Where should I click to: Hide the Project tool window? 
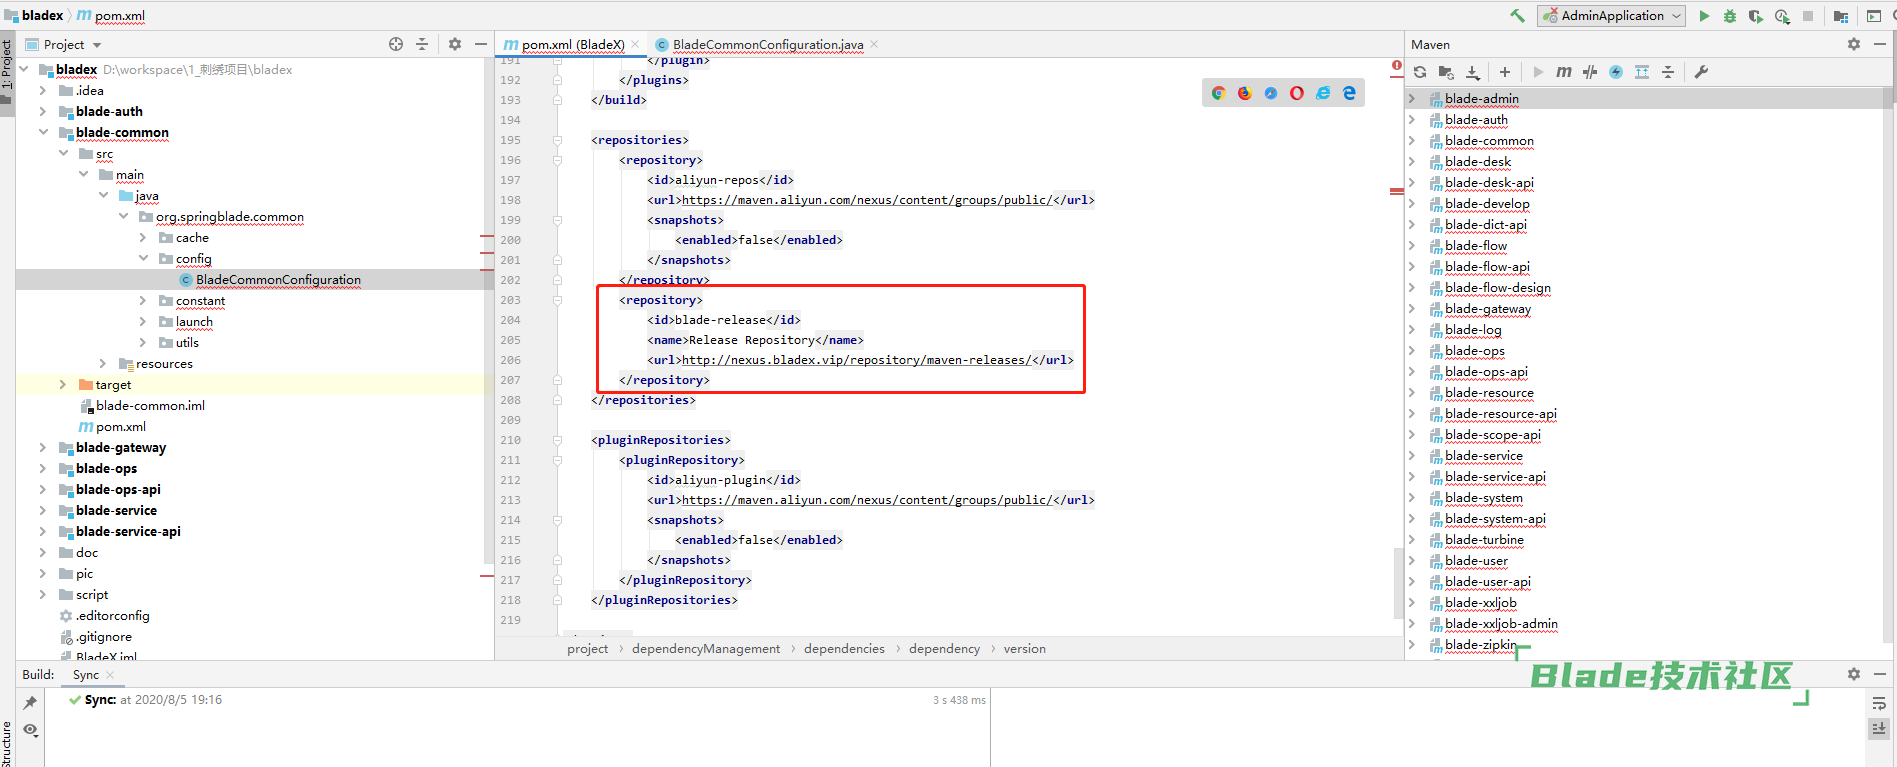[x=480, y=44]
